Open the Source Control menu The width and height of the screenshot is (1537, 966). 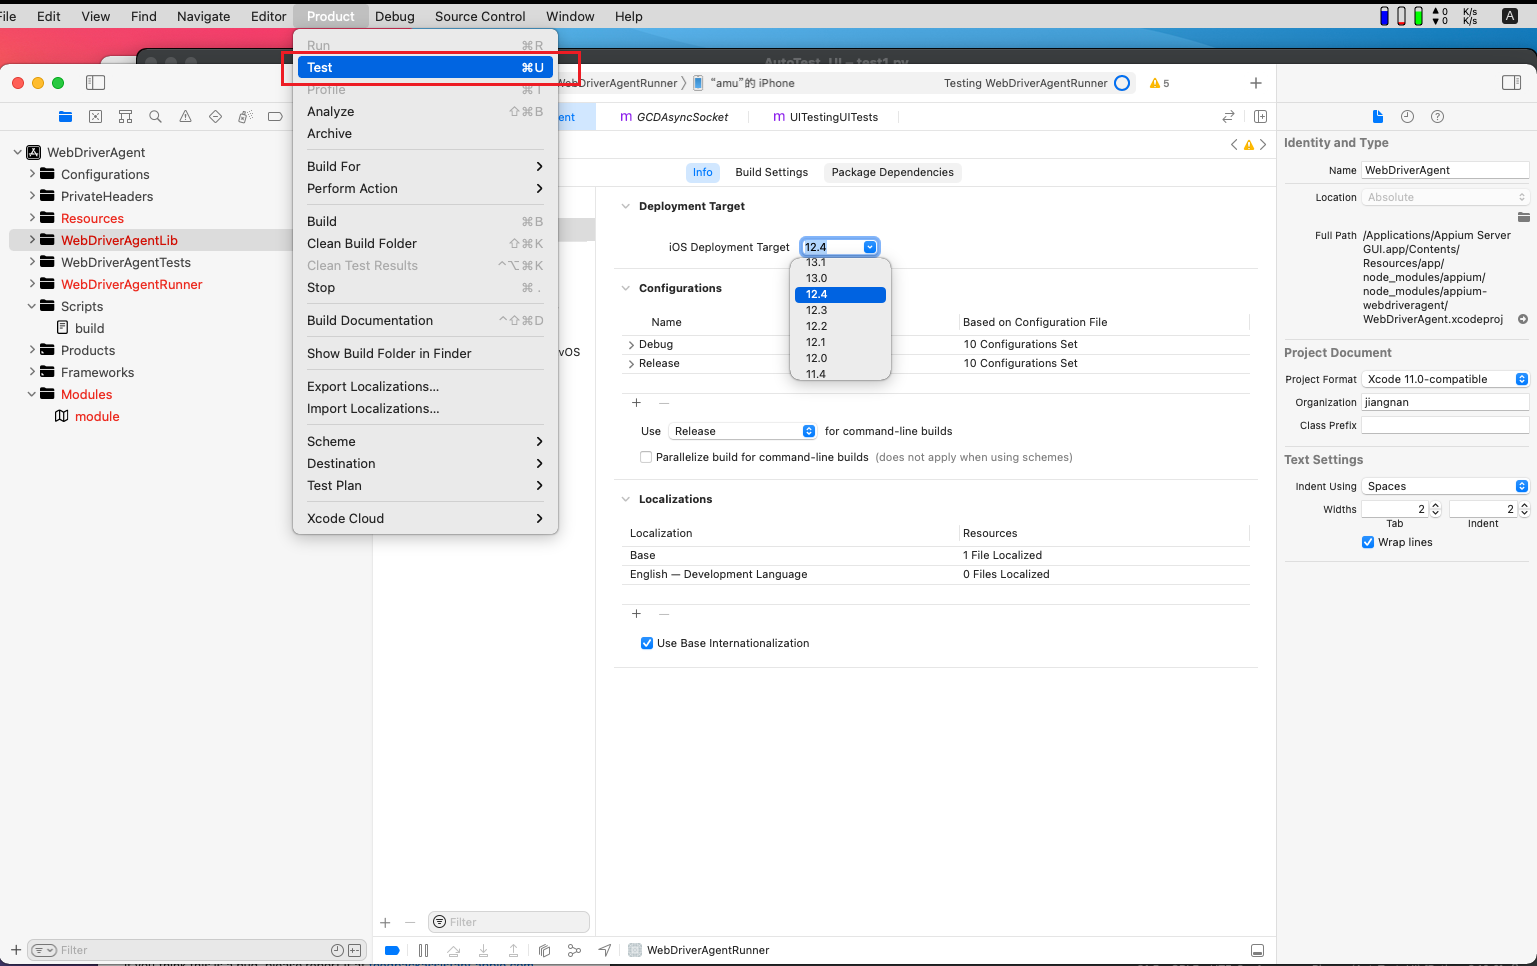(x=480, y=16)
